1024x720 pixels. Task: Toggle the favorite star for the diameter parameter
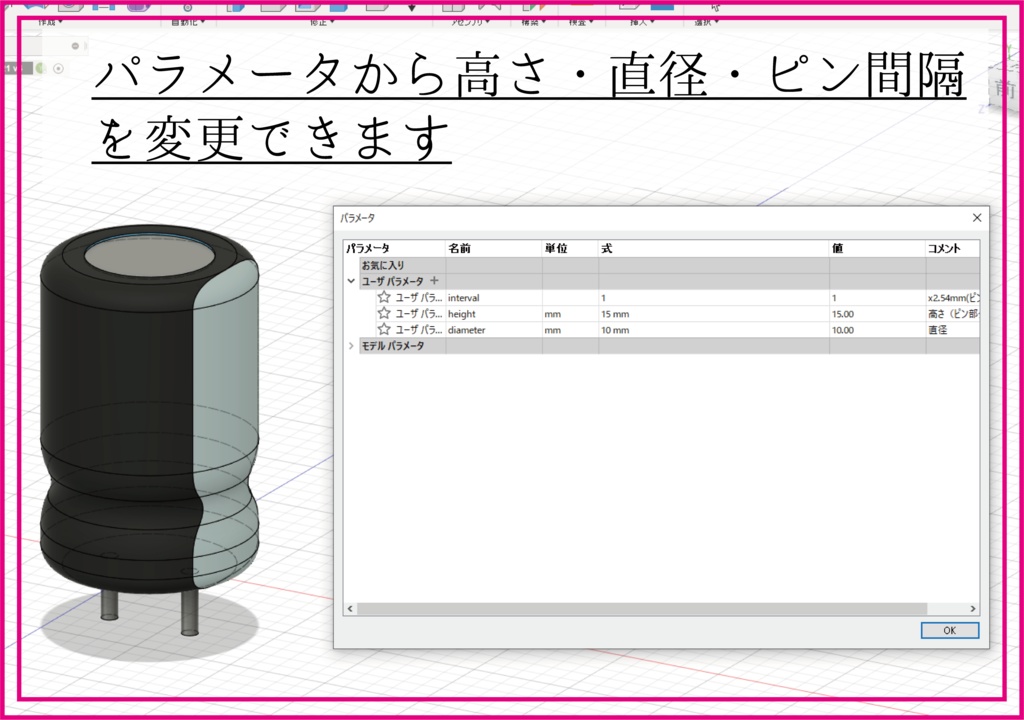(384, 331)
